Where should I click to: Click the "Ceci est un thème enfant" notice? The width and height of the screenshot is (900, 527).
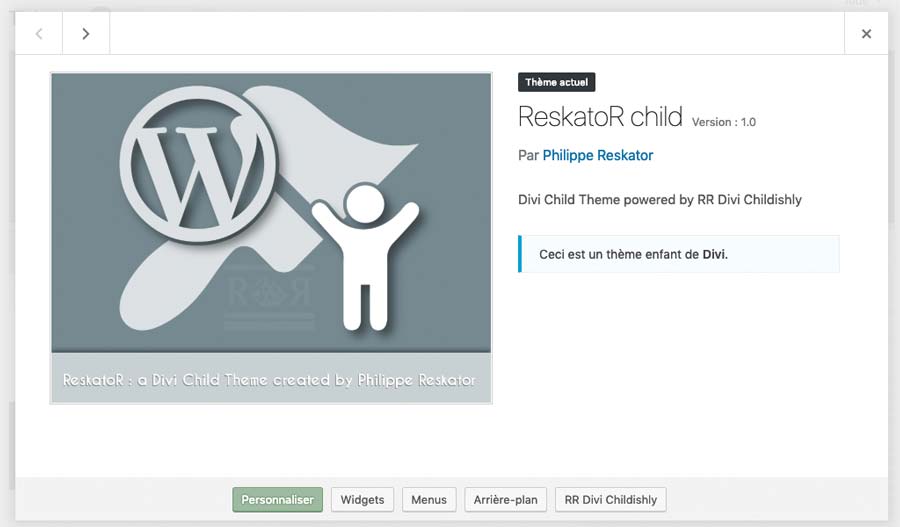(620, 254)
